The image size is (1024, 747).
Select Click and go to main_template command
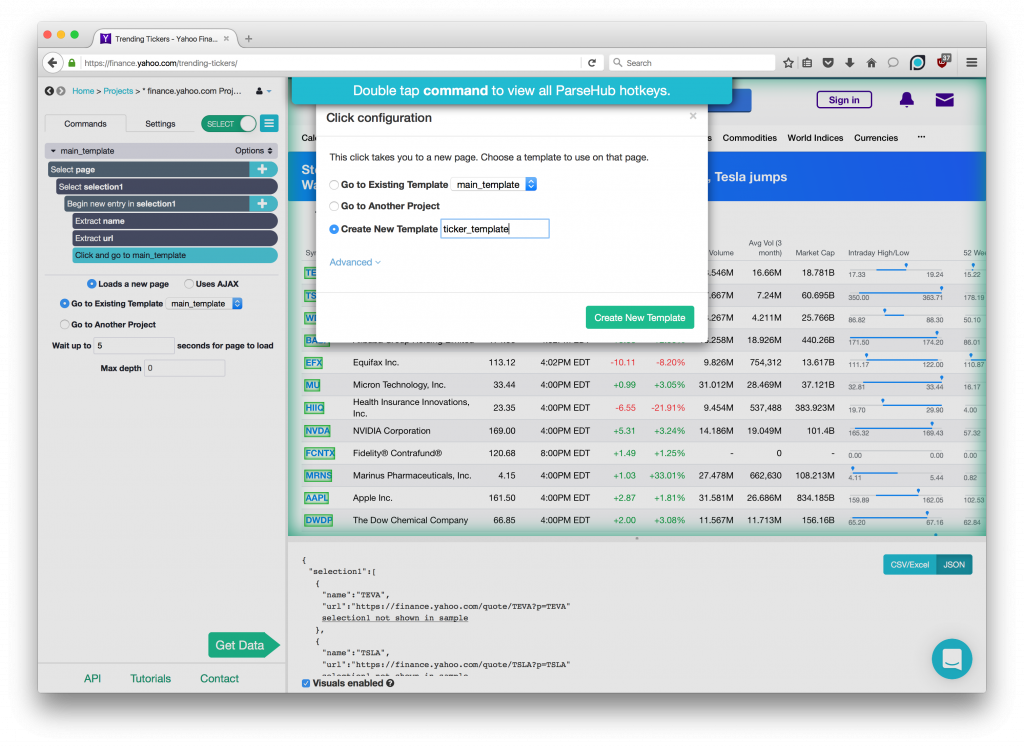174,255
